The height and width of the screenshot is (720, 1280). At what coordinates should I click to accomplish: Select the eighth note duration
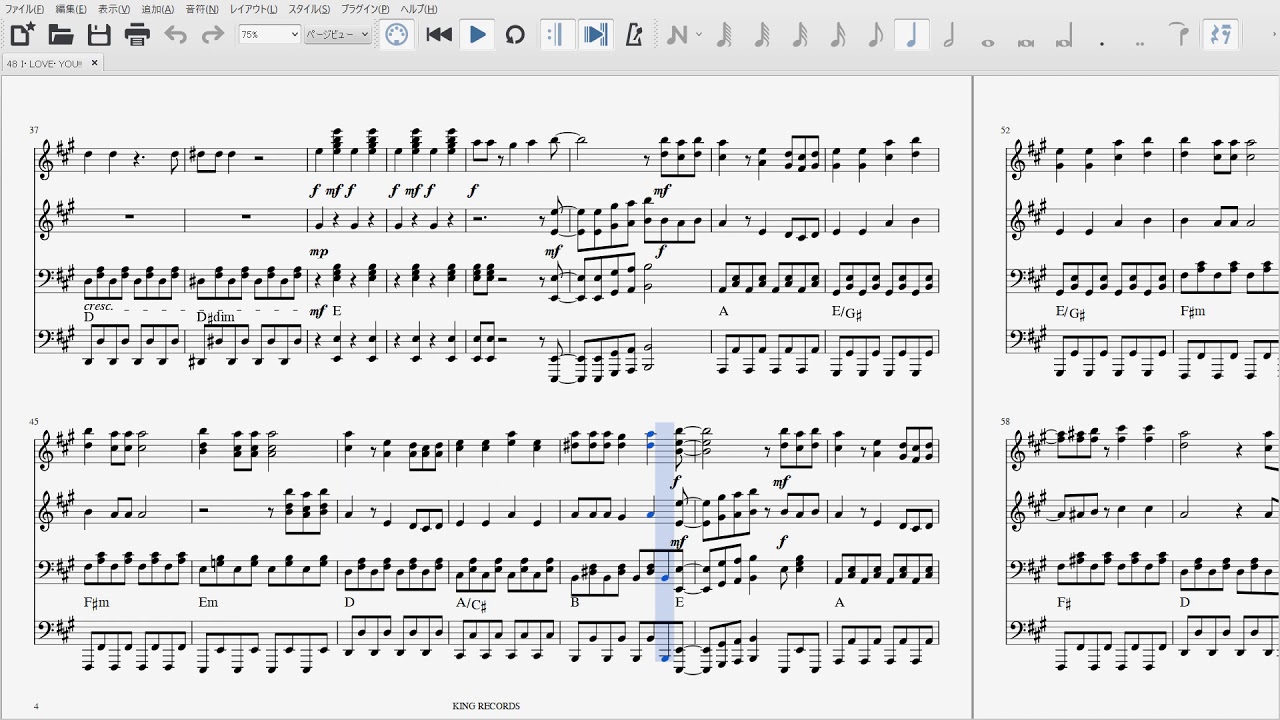pos(874,35)
